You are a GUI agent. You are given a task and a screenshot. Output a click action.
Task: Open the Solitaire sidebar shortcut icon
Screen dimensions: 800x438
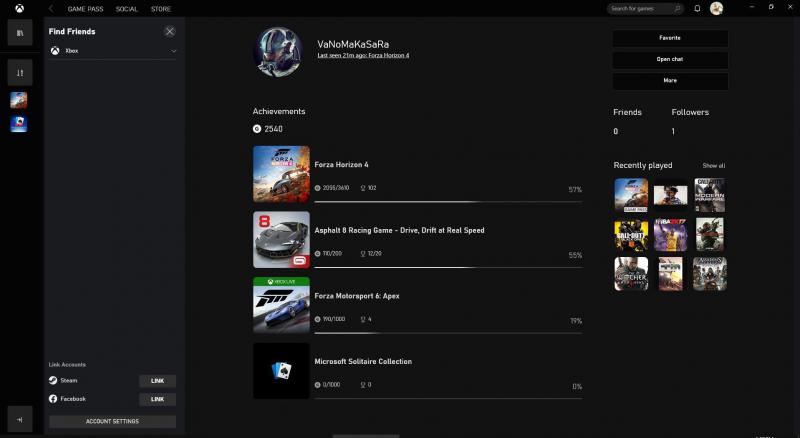click(19, 123)
